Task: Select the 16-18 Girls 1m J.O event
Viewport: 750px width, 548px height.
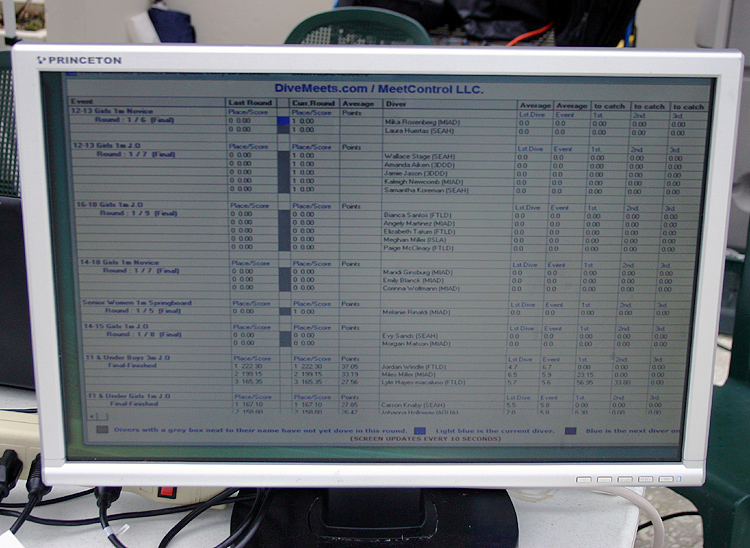Action: (x=110, y=205)
